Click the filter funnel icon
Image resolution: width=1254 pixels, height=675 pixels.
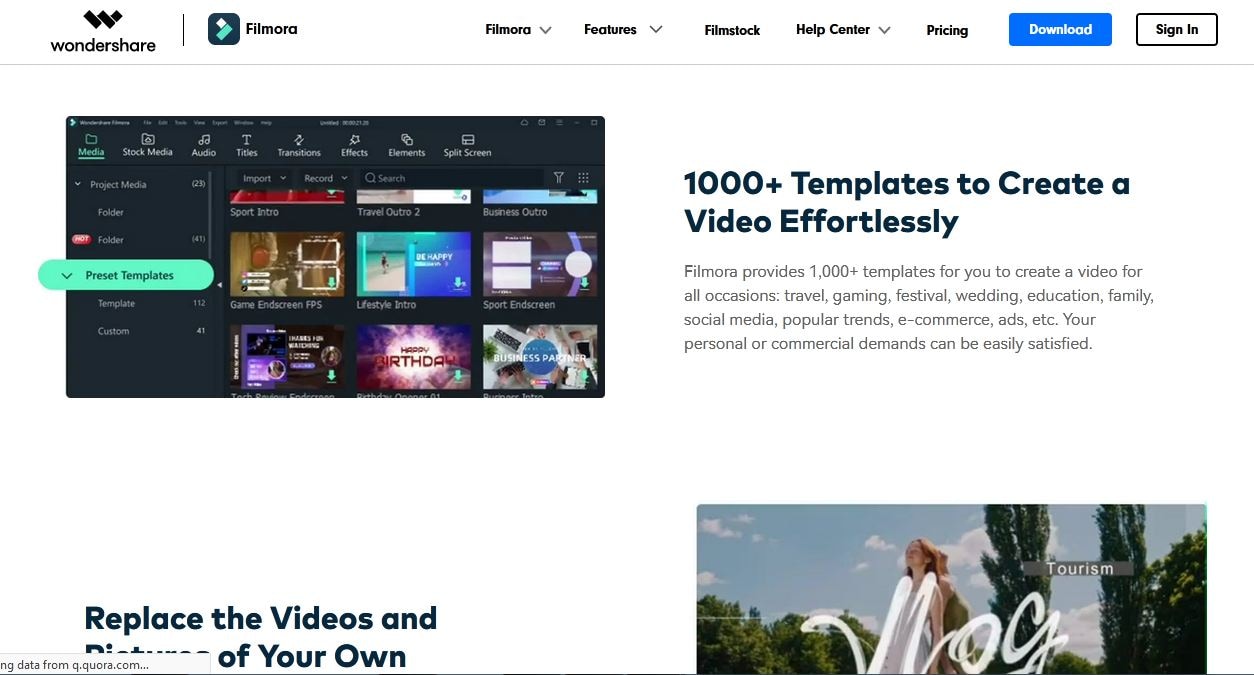[x=559, y=178]
